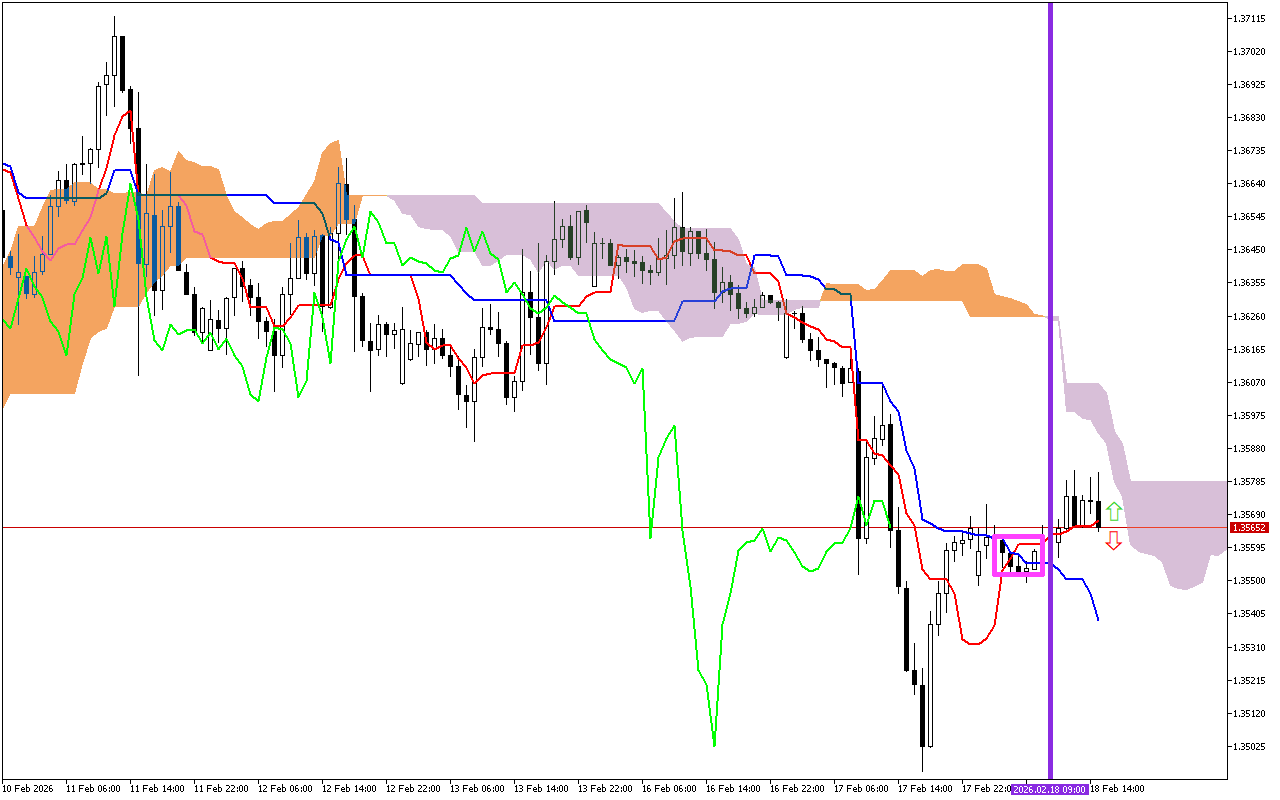Viewport: 1280px width, 800px height.
Task: Click the 10 Feb 2026 date axis label
Action: (26, 790)
